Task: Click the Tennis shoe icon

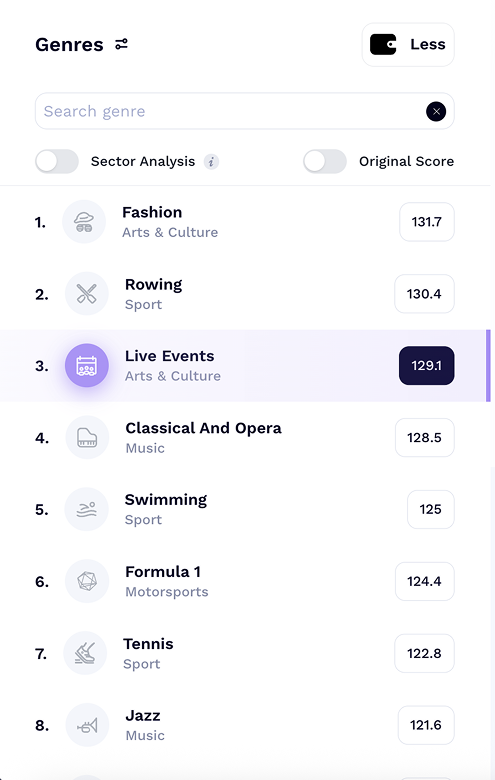Action: 85,653
